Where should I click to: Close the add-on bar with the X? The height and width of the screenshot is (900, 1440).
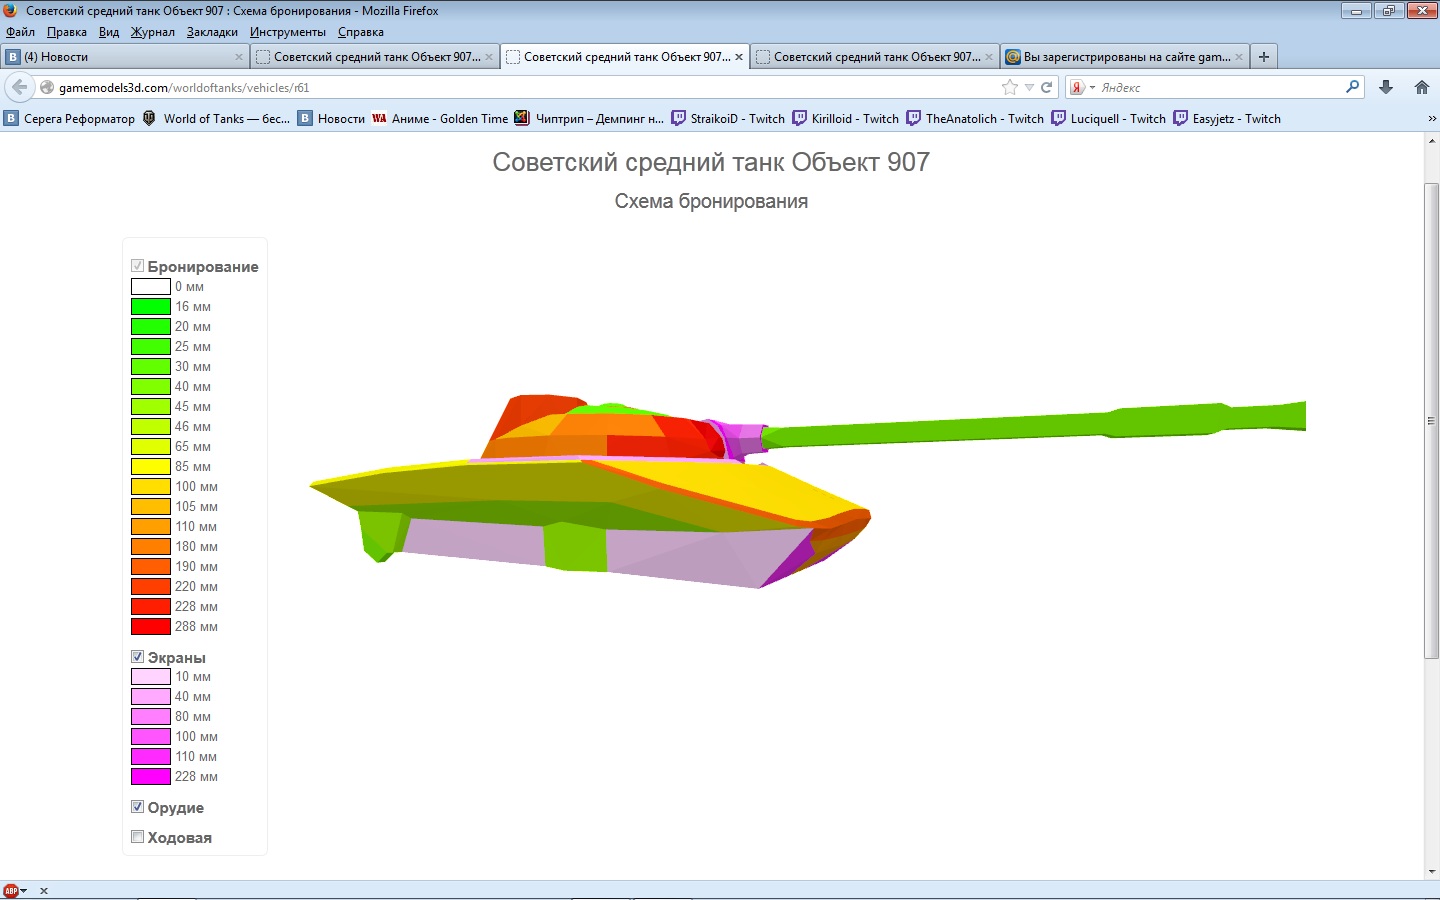coord(44,890)
